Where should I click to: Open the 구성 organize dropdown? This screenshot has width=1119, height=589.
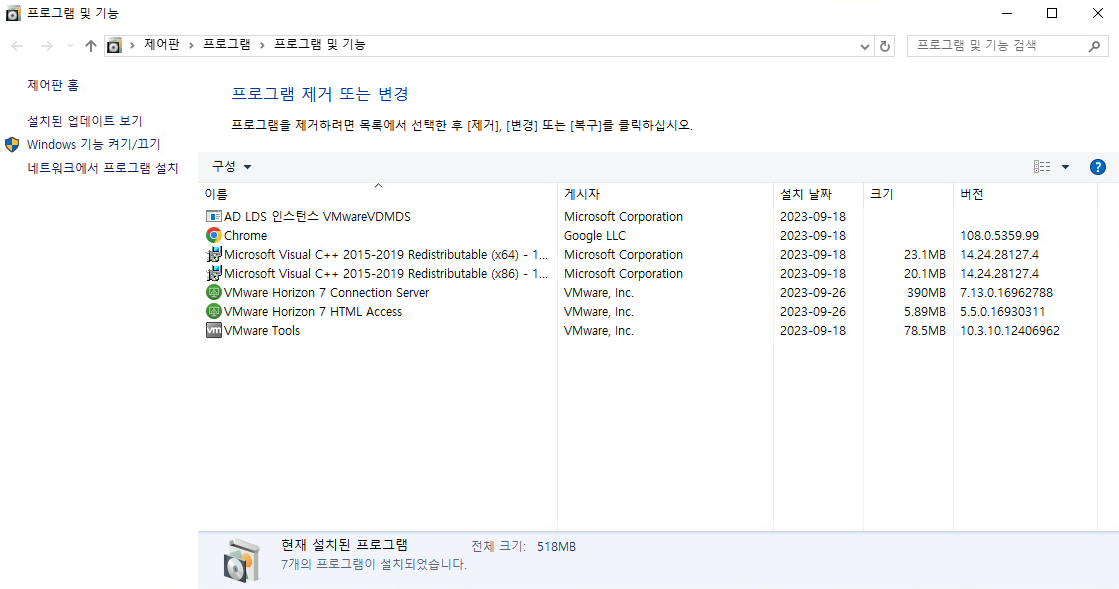231,166
